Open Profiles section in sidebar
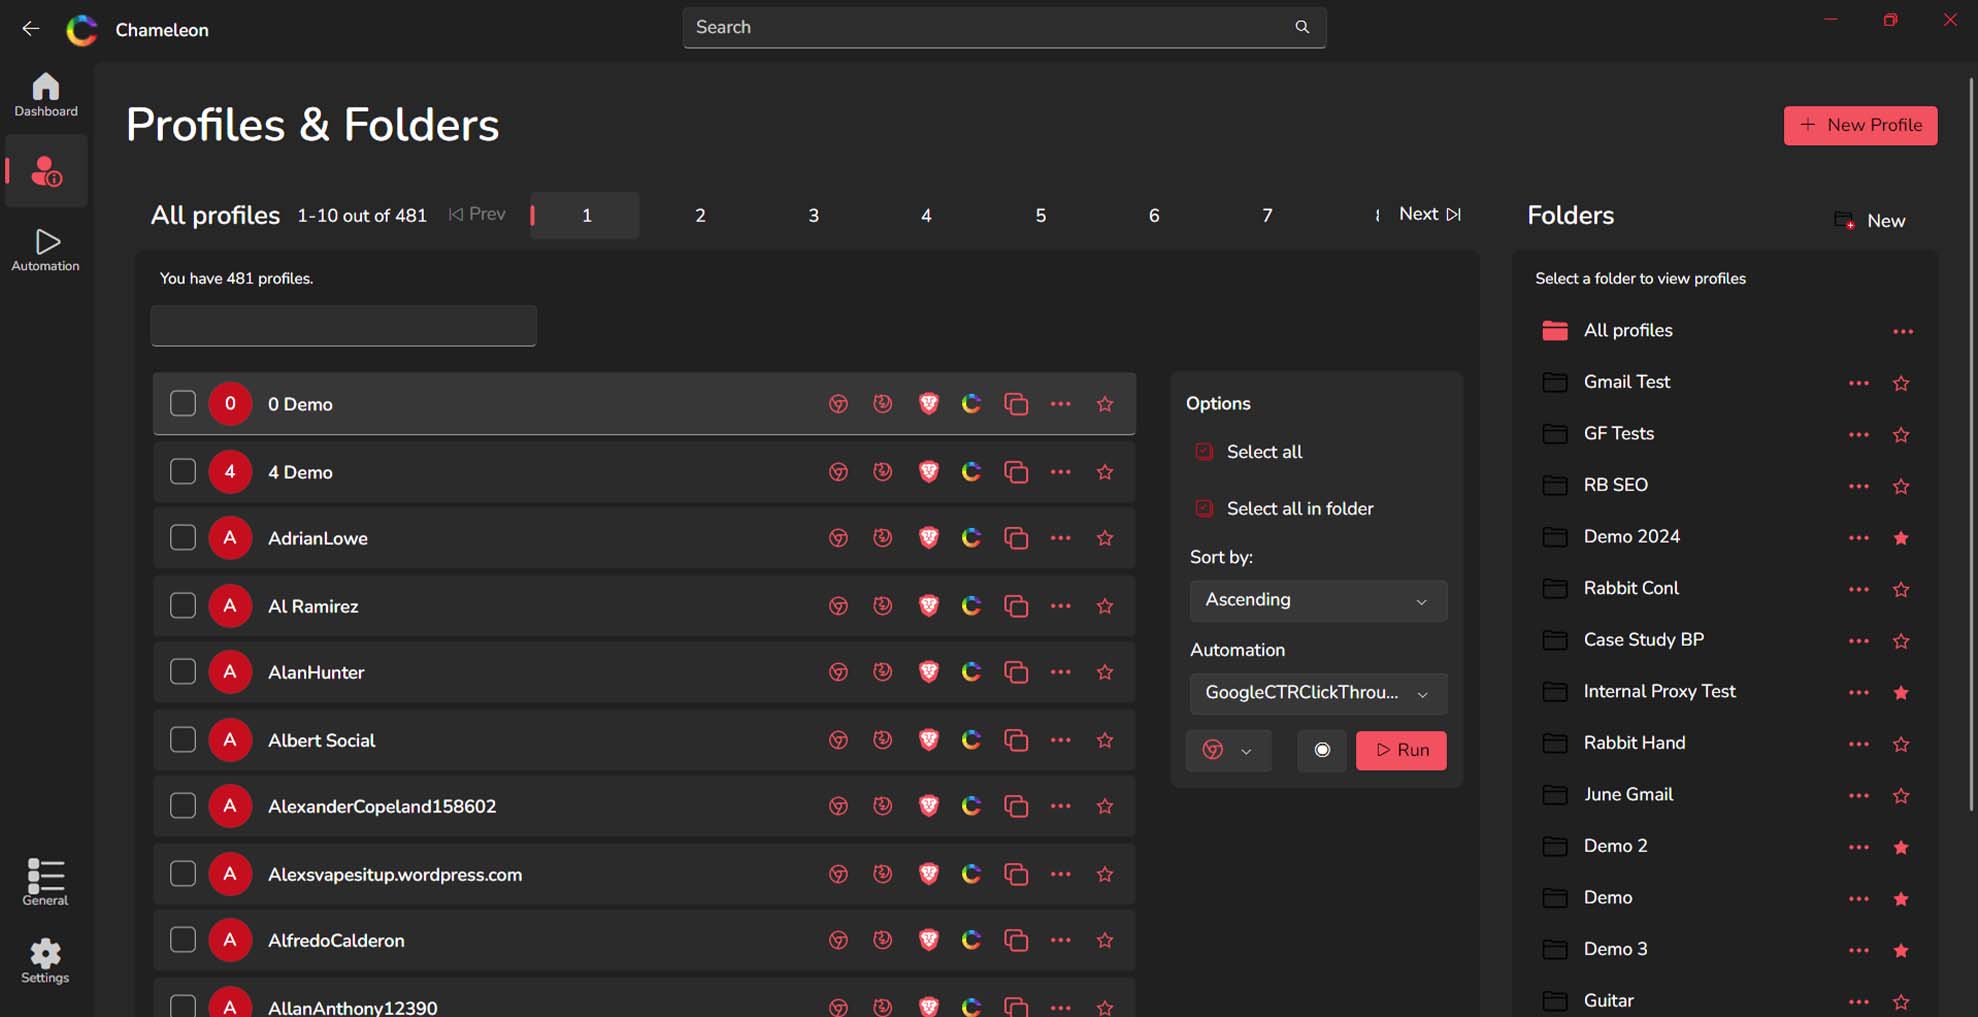 coord(46,171)
